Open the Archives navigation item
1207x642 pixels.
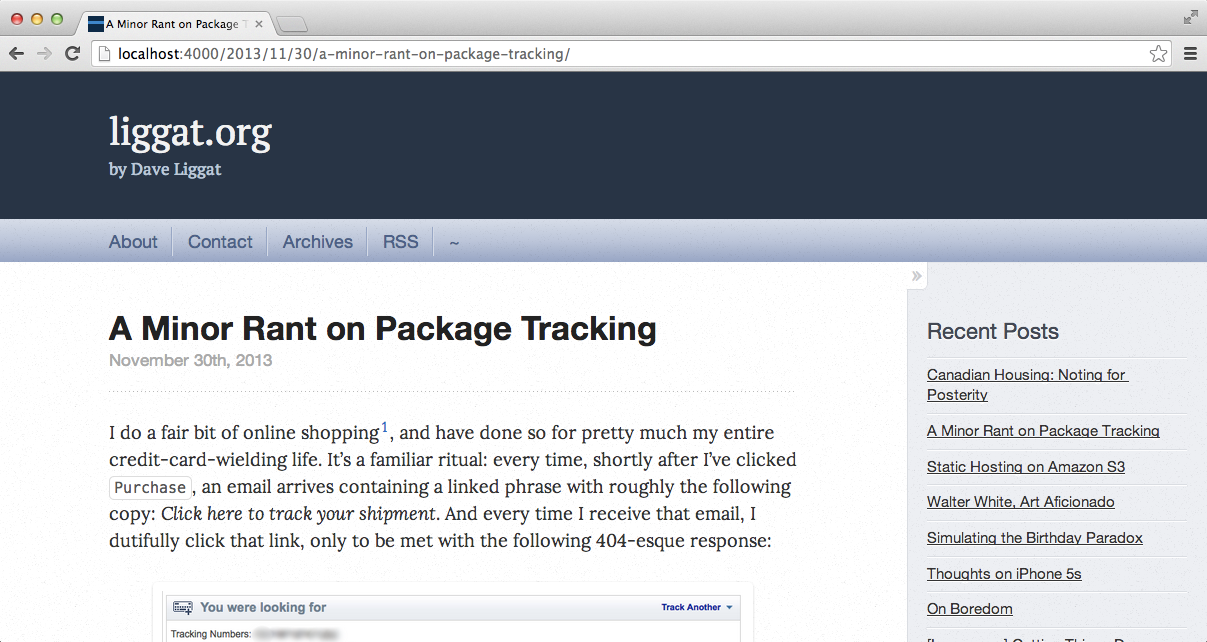click(x=317, y=242)
